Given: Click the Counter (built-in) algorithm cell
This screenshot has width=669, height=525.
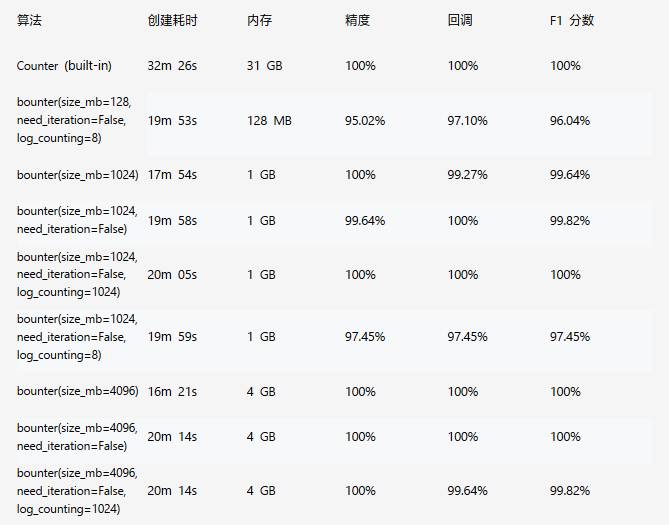Looking at the screenshot, I should pyautogui.click(x=64, y=66).
